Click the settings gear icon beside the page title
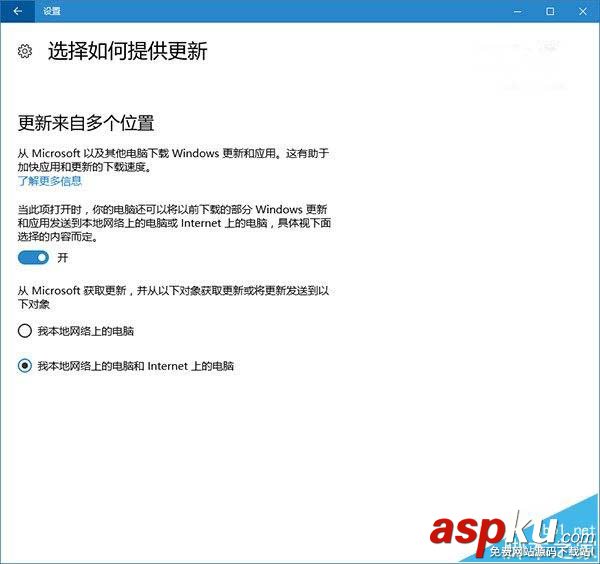The height and width of the screenshot is (564, 600). 25,51
